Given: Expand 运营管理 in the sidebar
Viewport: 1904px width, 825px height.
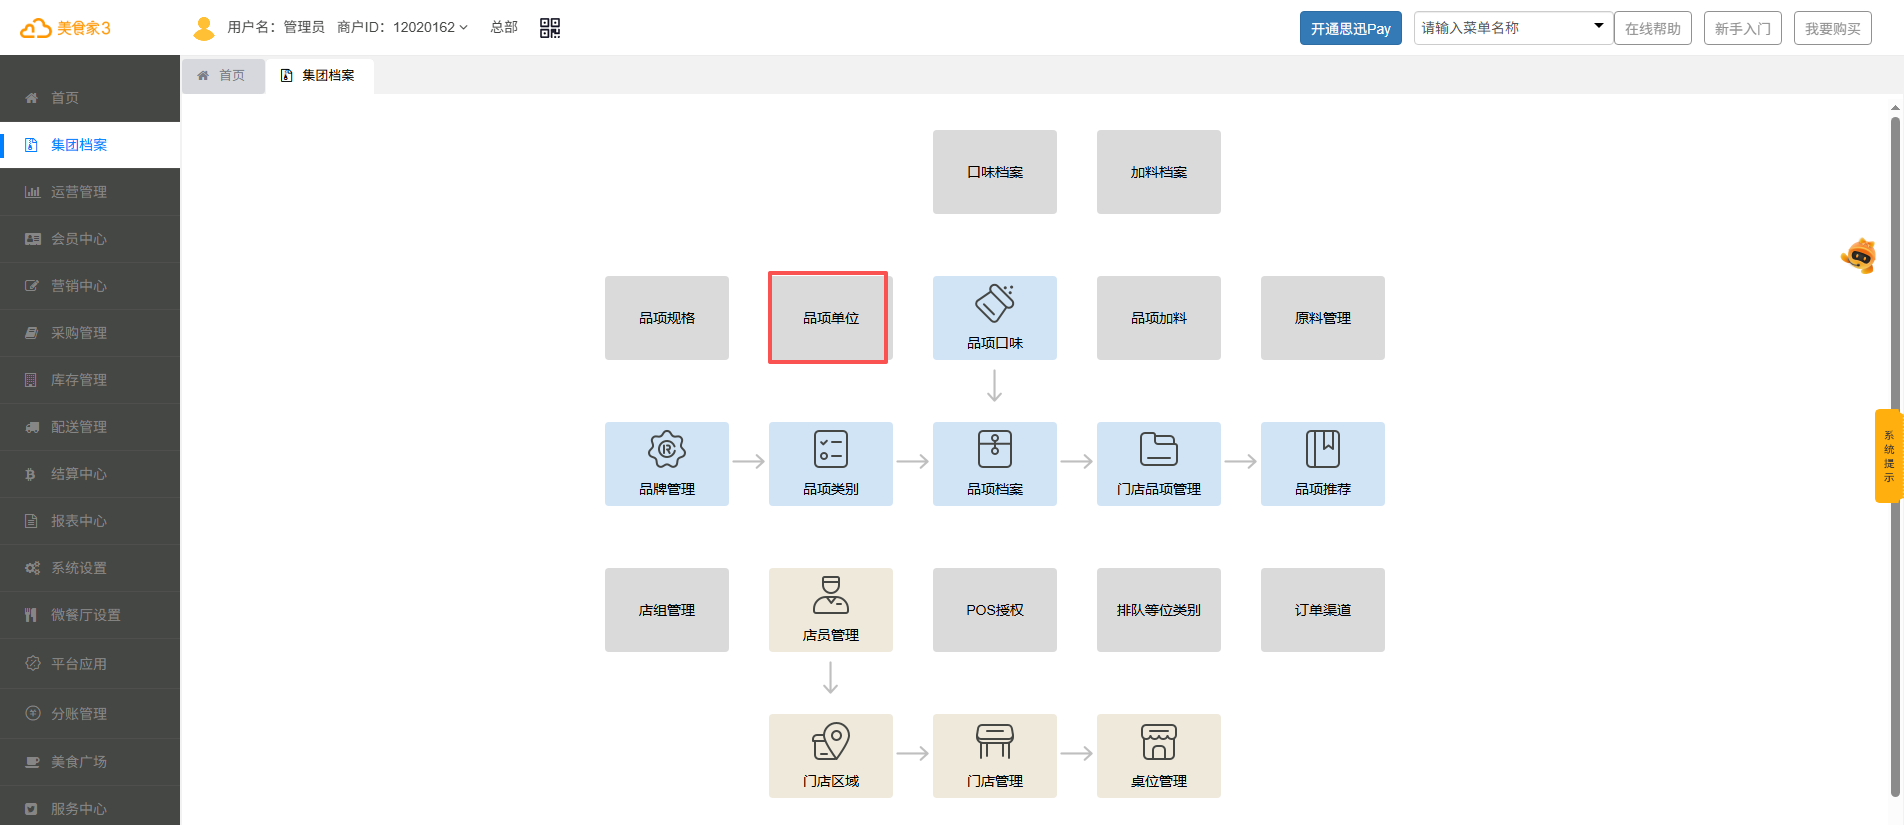Looking at the screenshot, I should pyautogui.click(x=79, y=192).
